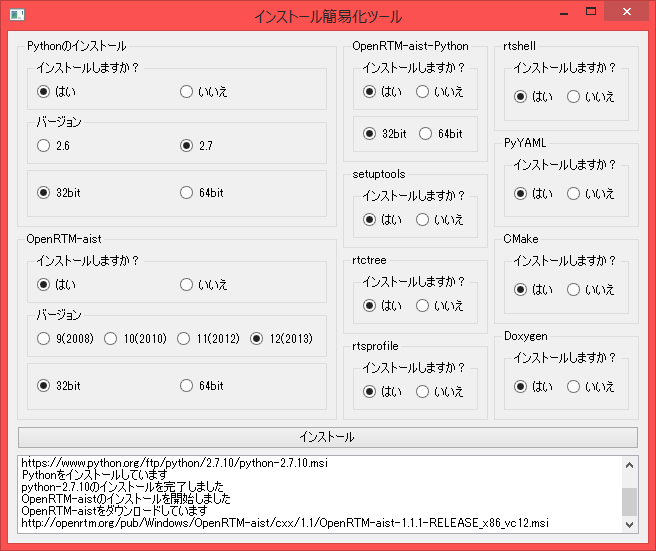Click the OpenRTM-aist-1.1.1-RELEASE_x86_vc12.msi log line
This screenshot has height=551, width=656.
(285, 523)
